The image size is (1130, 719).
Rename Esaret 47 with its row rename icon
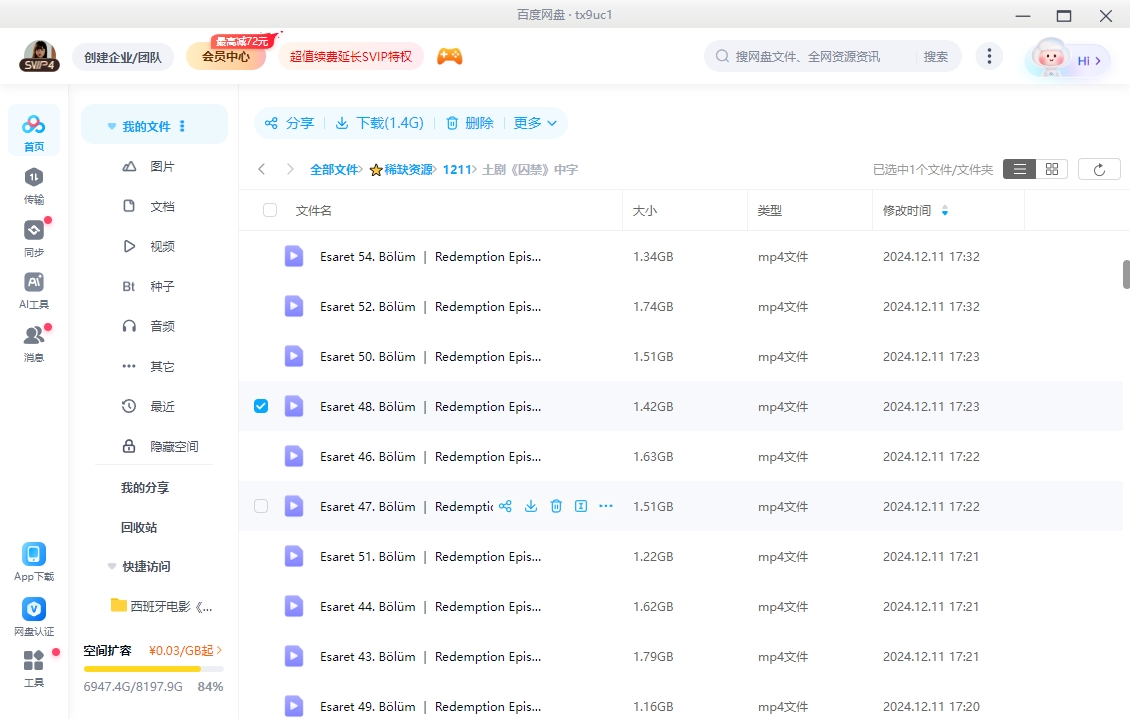[580, 506]
